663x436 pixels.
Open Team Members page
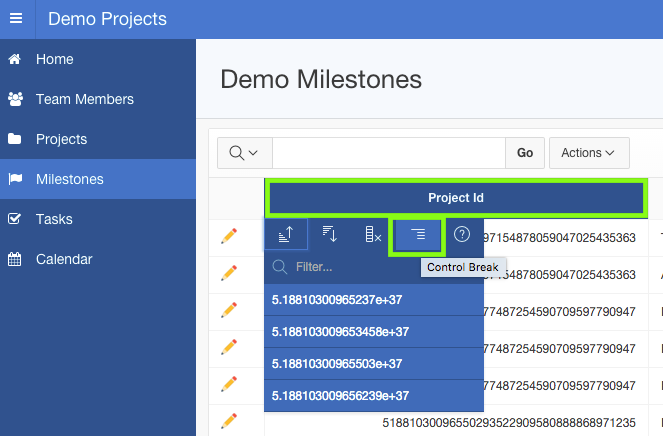pyautogui.click(x=84, y=99)
